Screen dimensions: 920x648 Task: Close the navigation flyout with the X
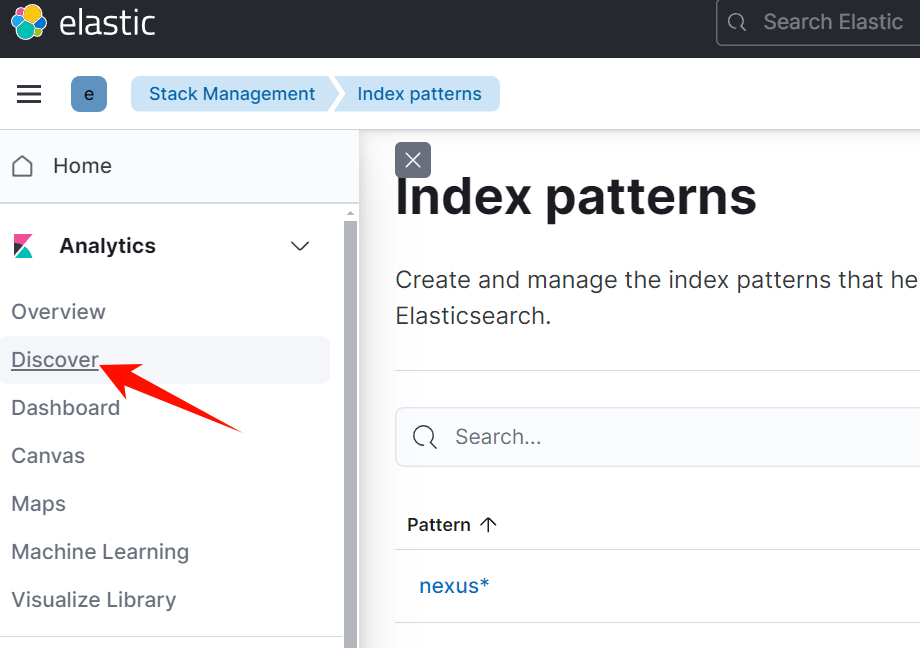[x=413, y=160]
